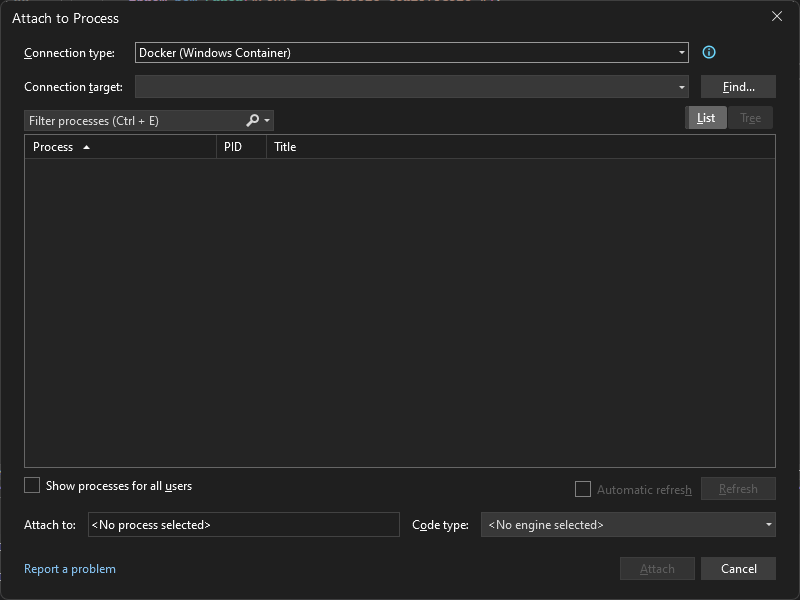Enable Automatic refresh
The width and height of the screenshot is (800, 600).
coord(583,489)
